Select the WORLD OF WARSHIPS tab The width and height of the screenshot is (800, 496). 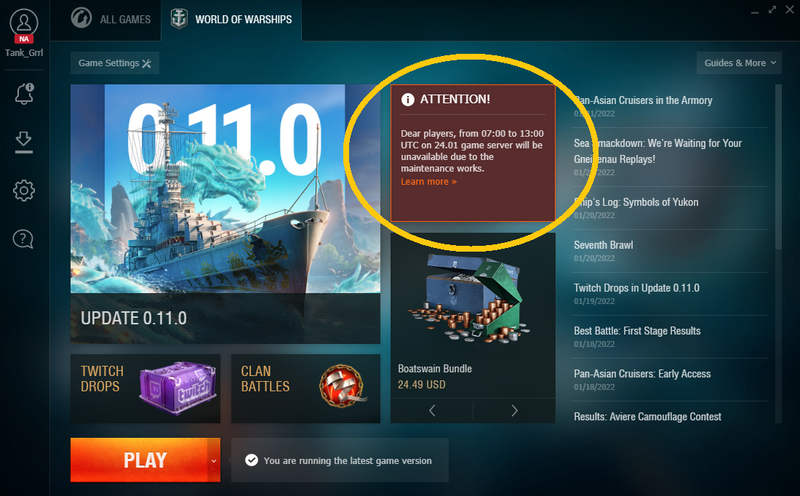click(x=231, y=19)
